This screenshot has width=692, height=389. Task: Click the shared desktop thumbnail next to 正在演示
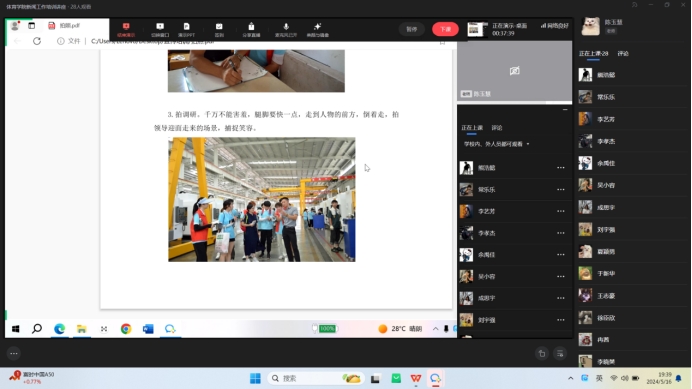[x=478, y=29]
